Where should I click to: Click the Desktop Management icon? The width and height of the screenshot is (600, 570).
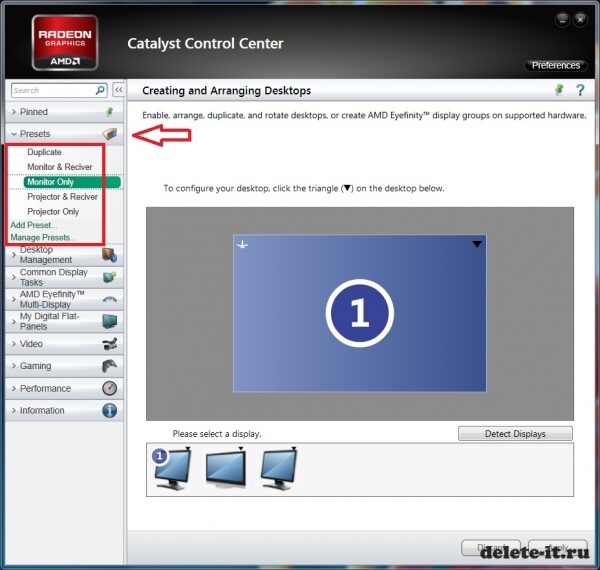point(109,255)
